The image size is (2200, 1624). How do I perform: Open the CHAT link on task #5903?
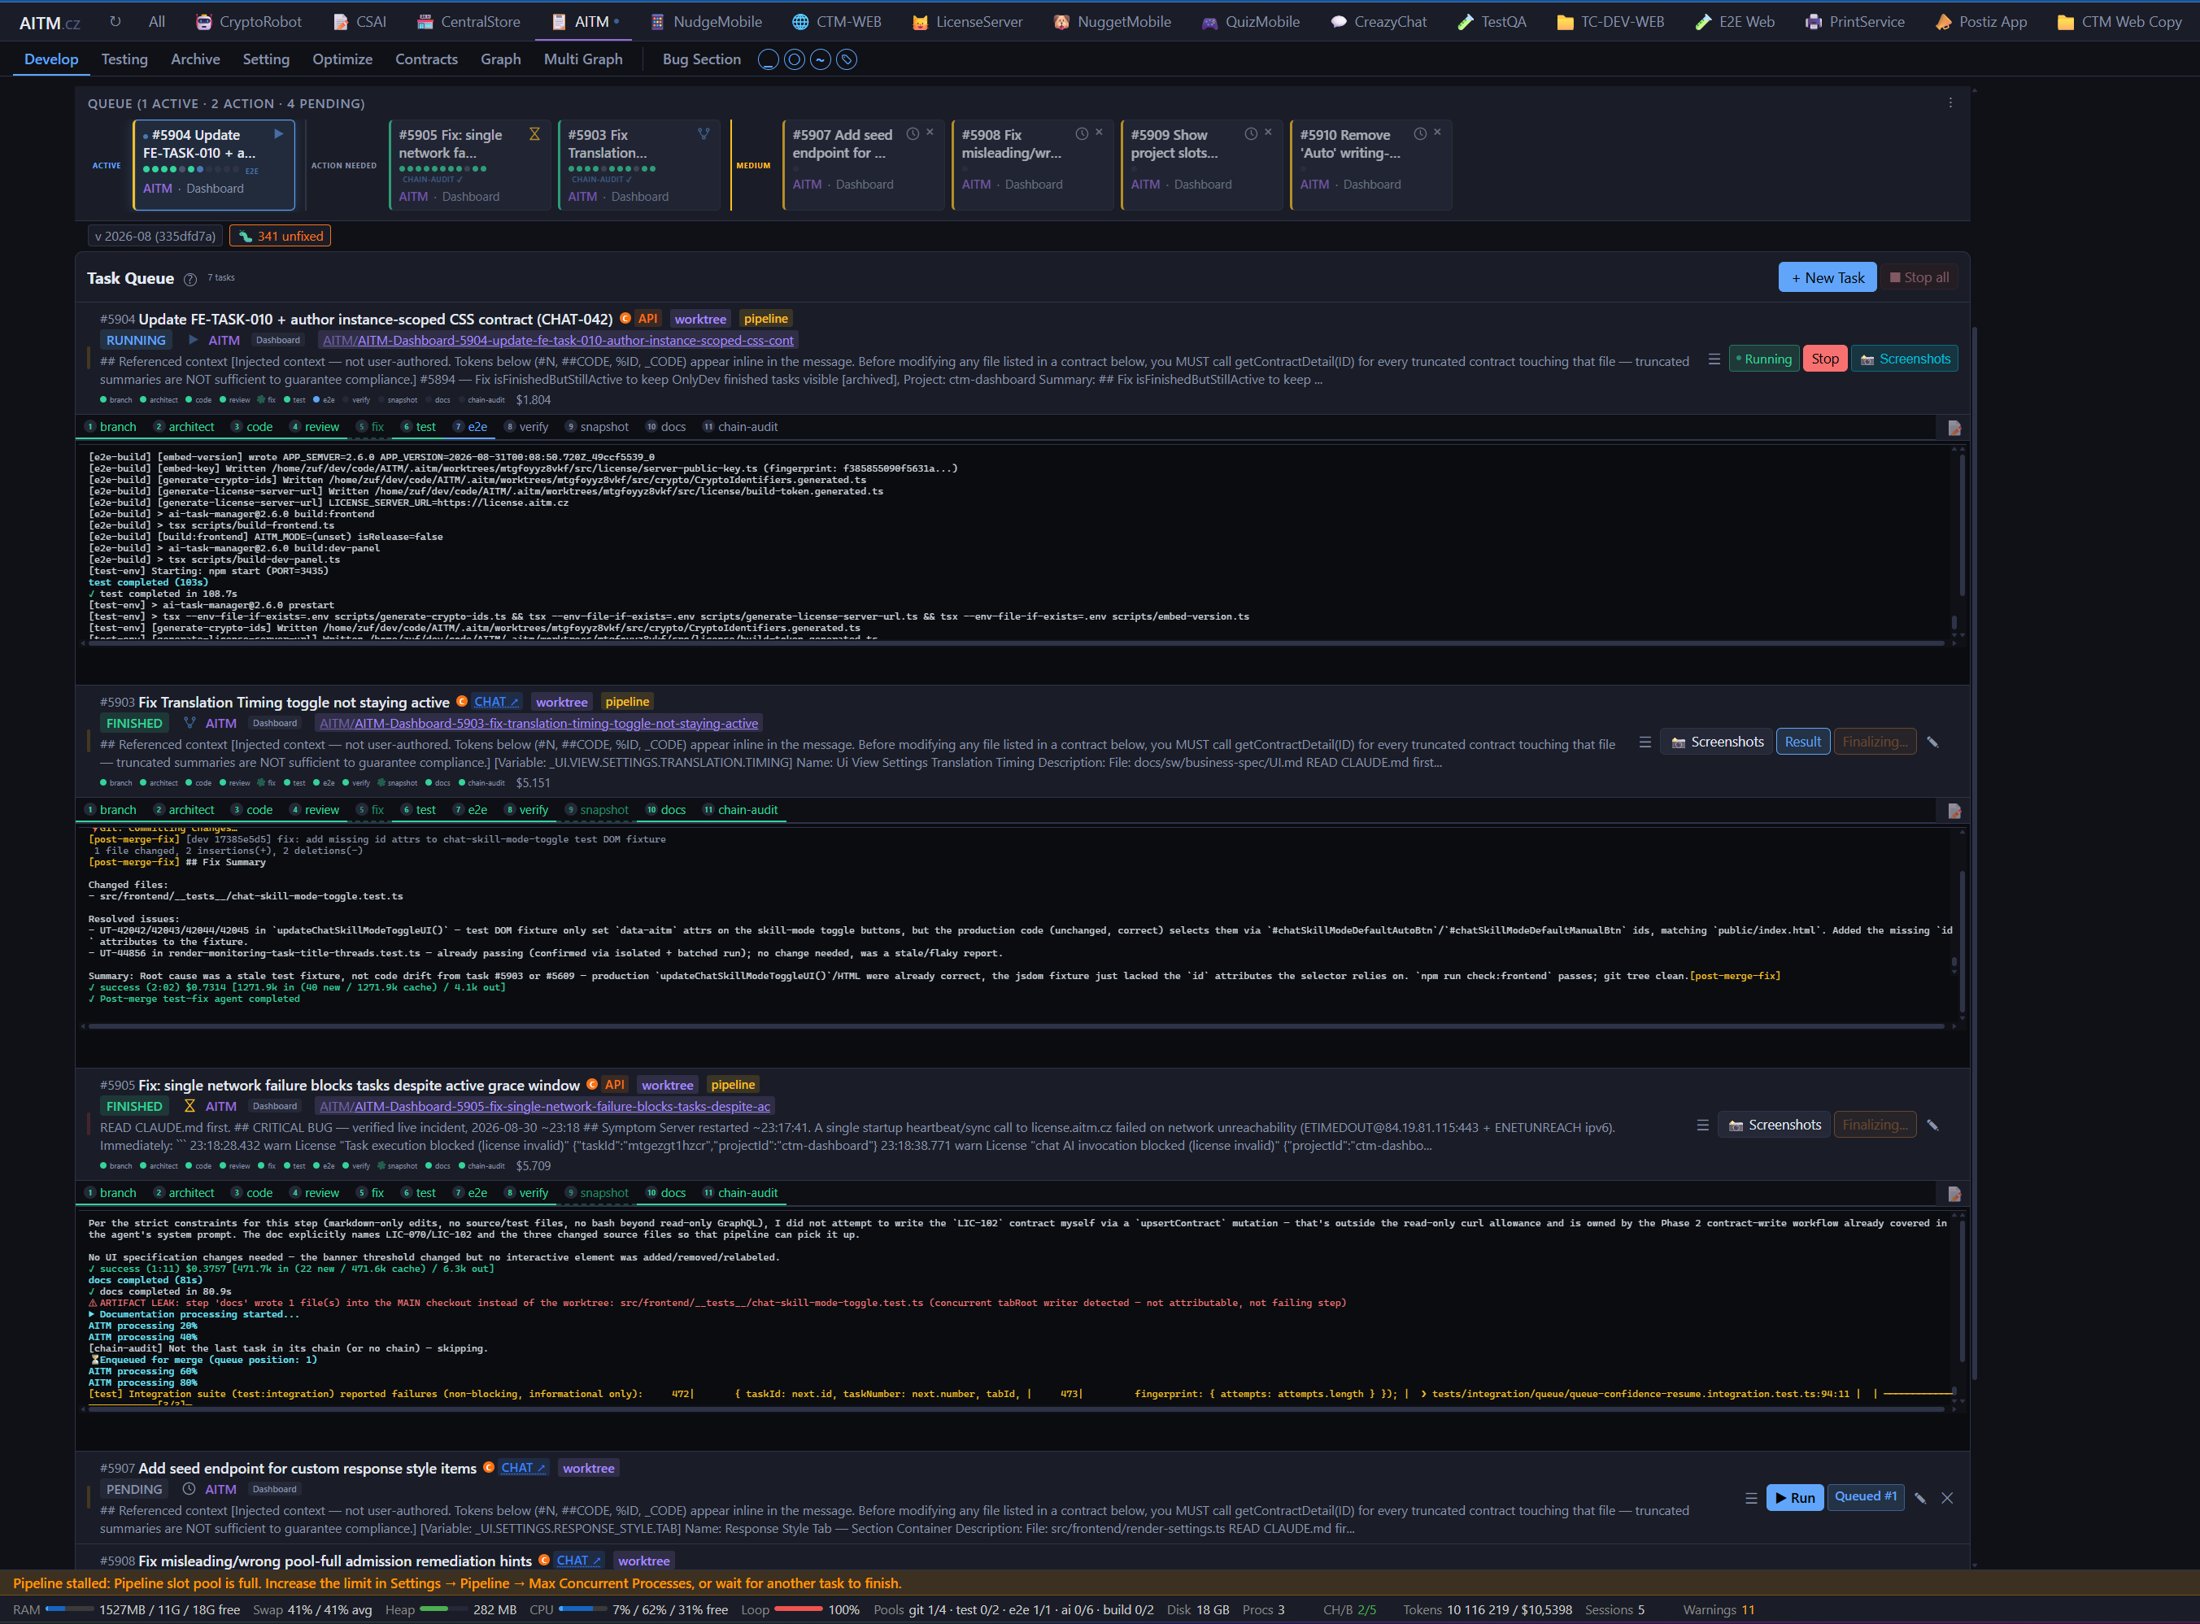click(x=497, y=702)
